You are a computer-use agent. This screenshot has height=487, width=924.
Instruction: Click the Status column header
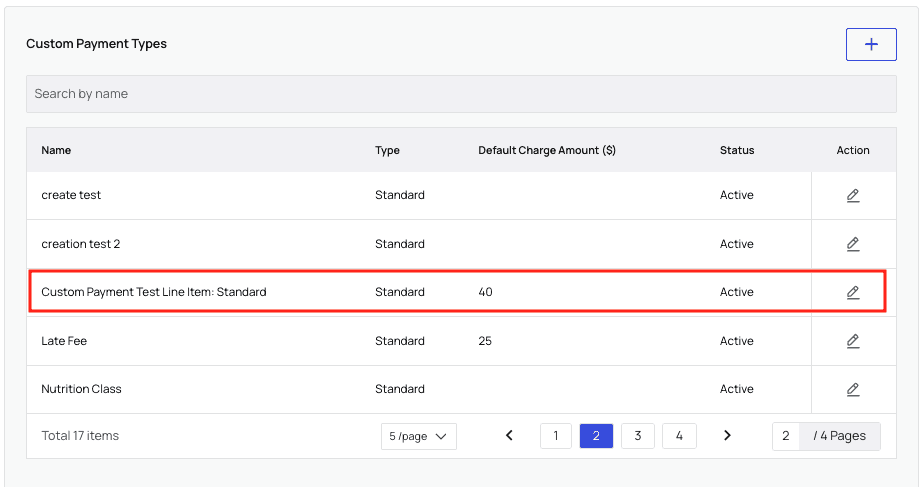737,151
